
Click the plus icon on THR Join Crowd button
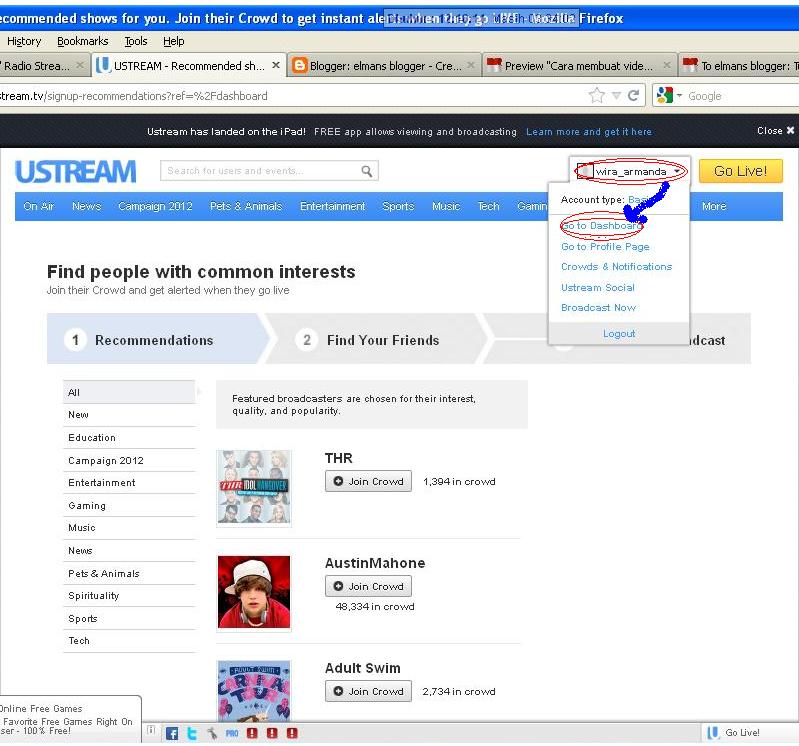[338, 481]
